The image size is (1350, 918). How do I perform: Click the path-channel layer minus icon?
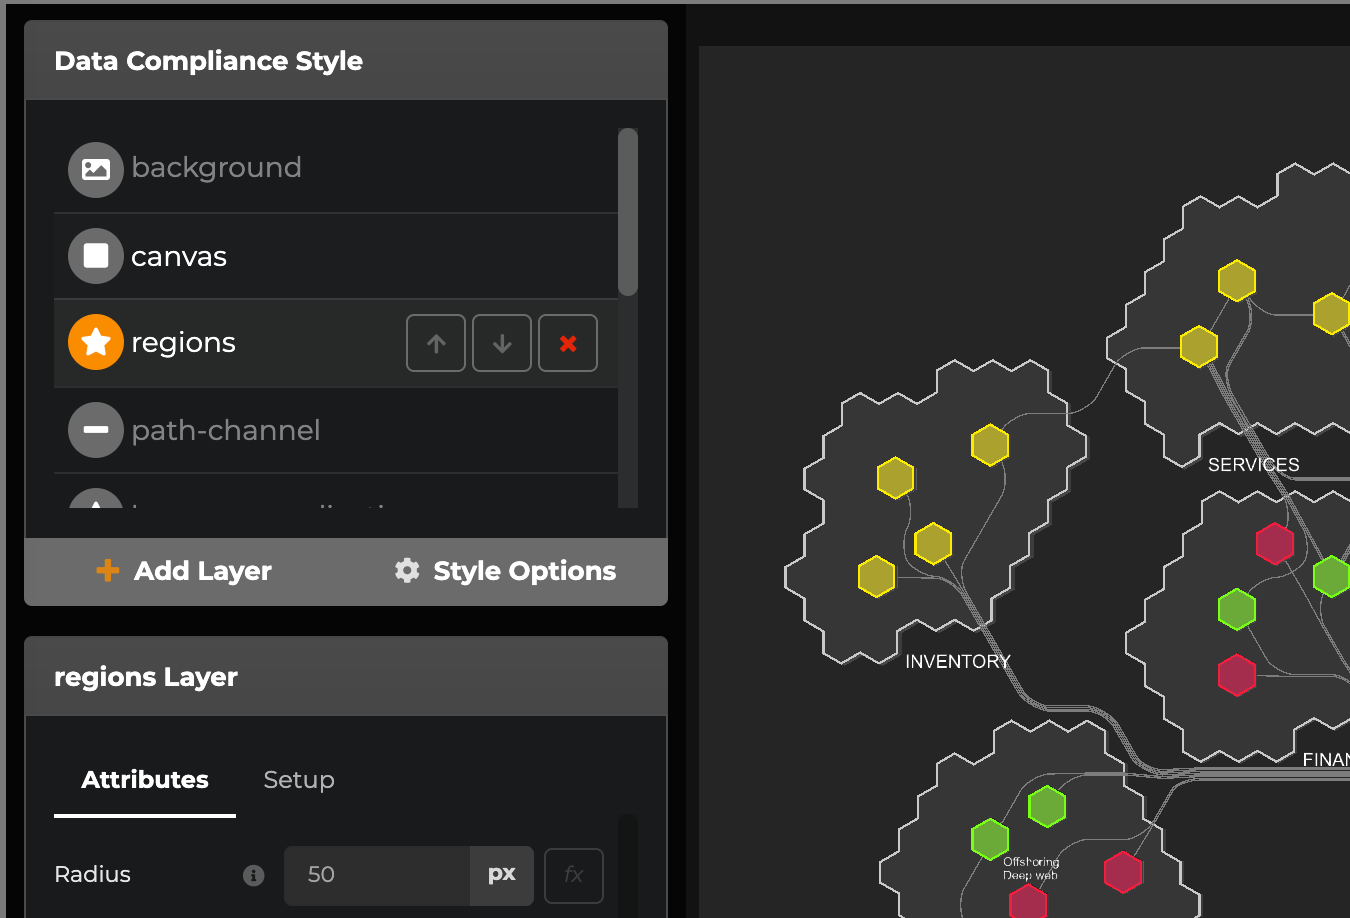click(x=96, y=430)
